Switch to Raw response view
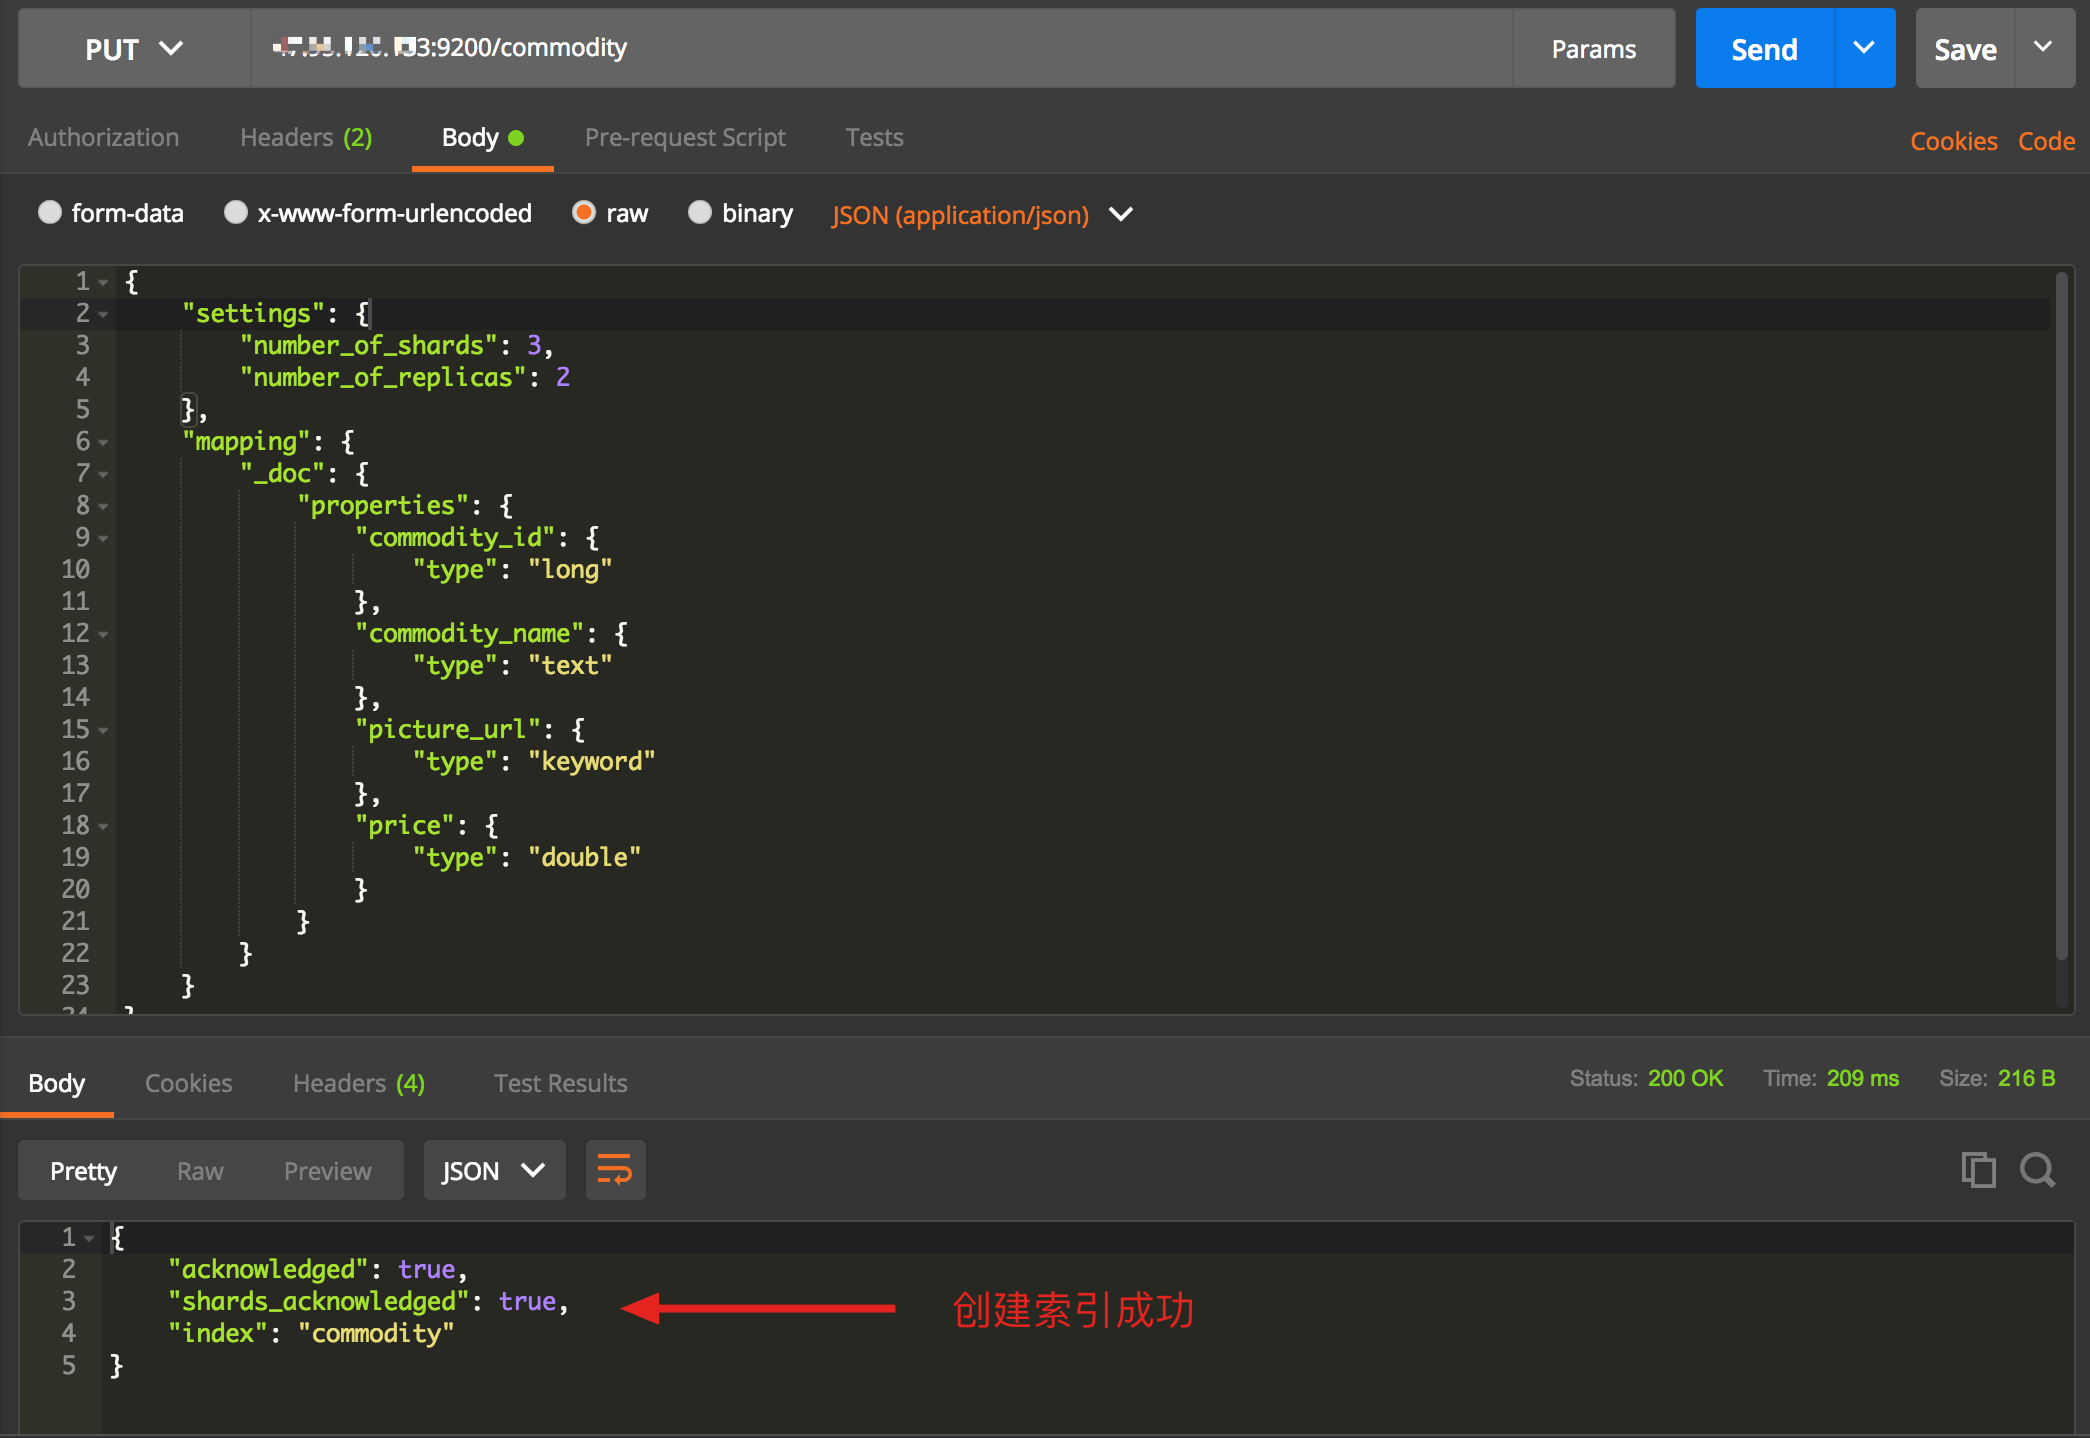This screenshot has width=2090, height=1438. tap(199, 1173)
